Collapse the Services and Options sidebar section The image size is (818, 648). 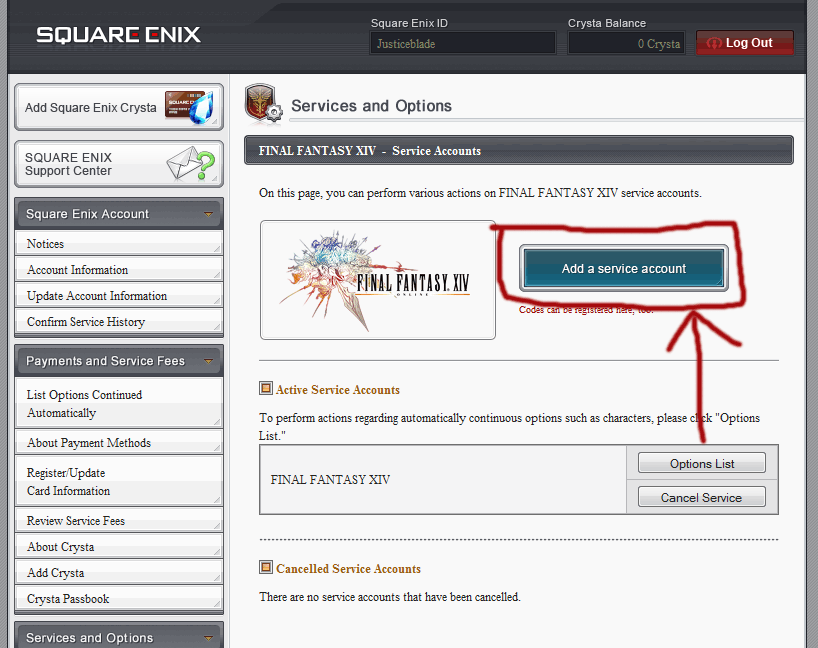(208, 637)
